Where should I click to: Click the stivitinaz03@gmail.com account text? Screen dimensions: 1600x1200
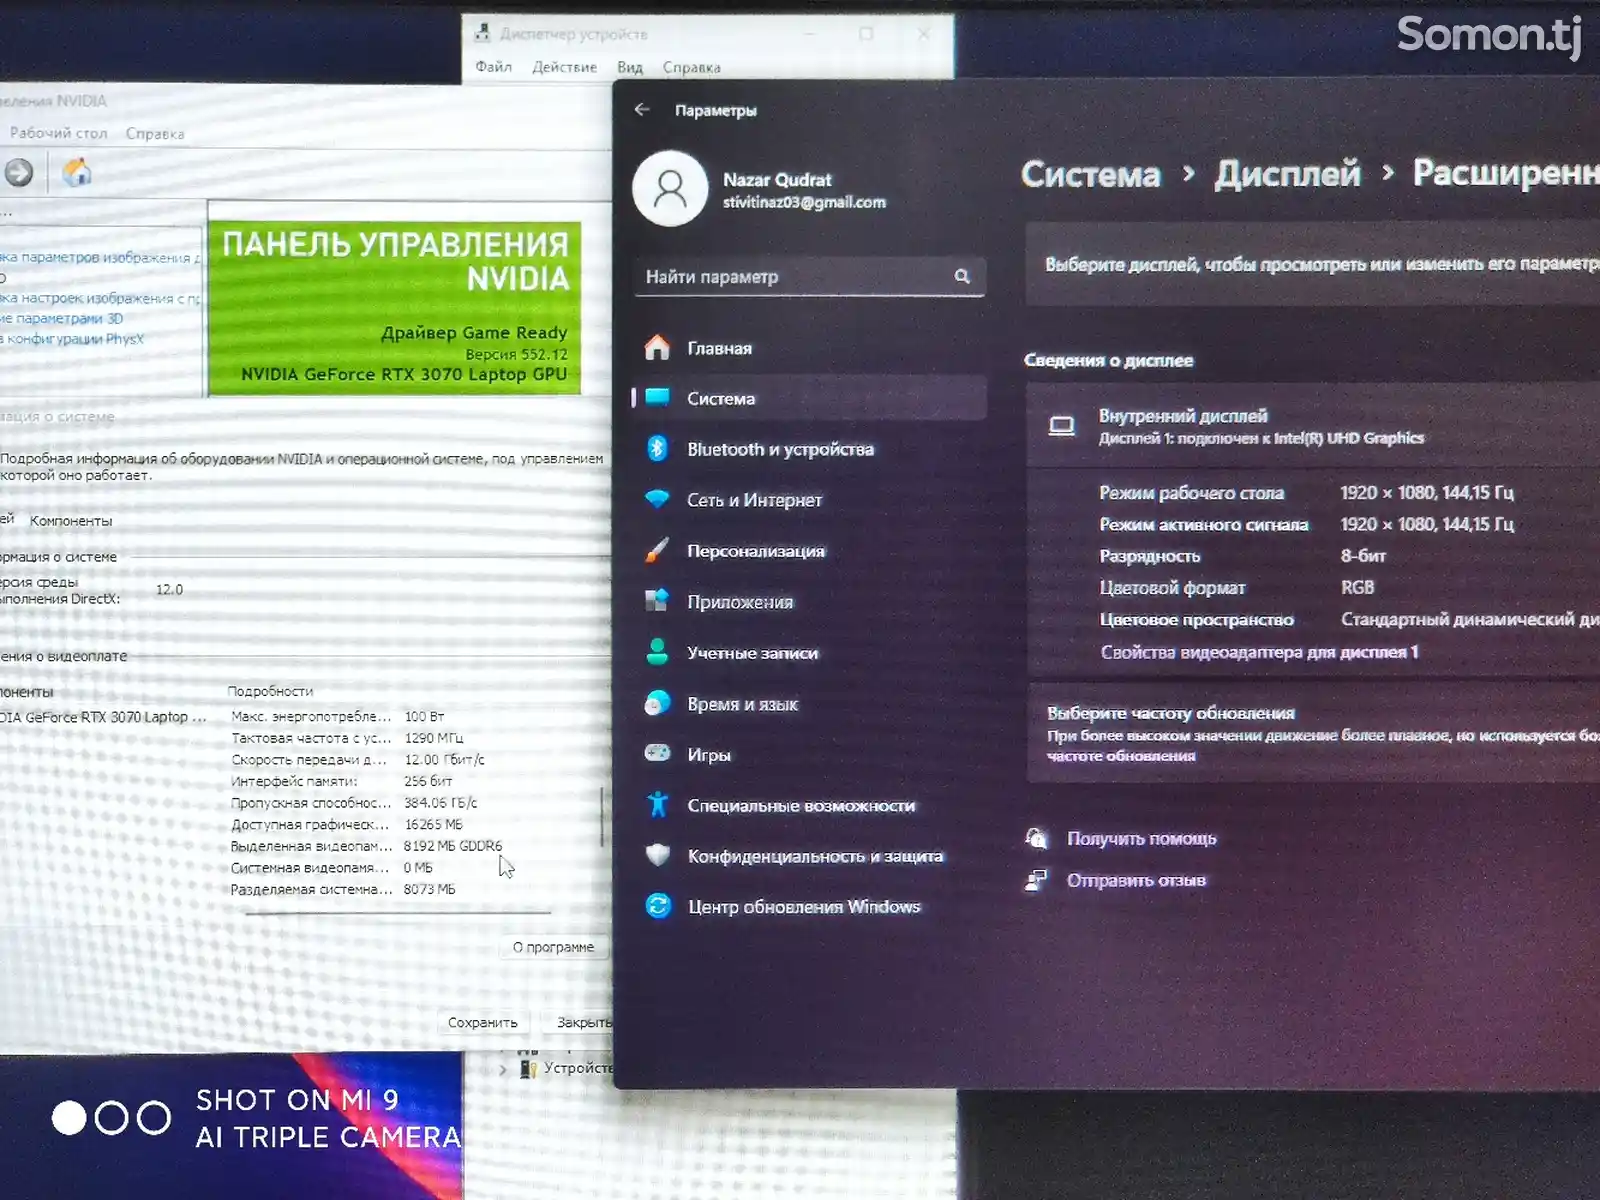[x=804, y=202]
